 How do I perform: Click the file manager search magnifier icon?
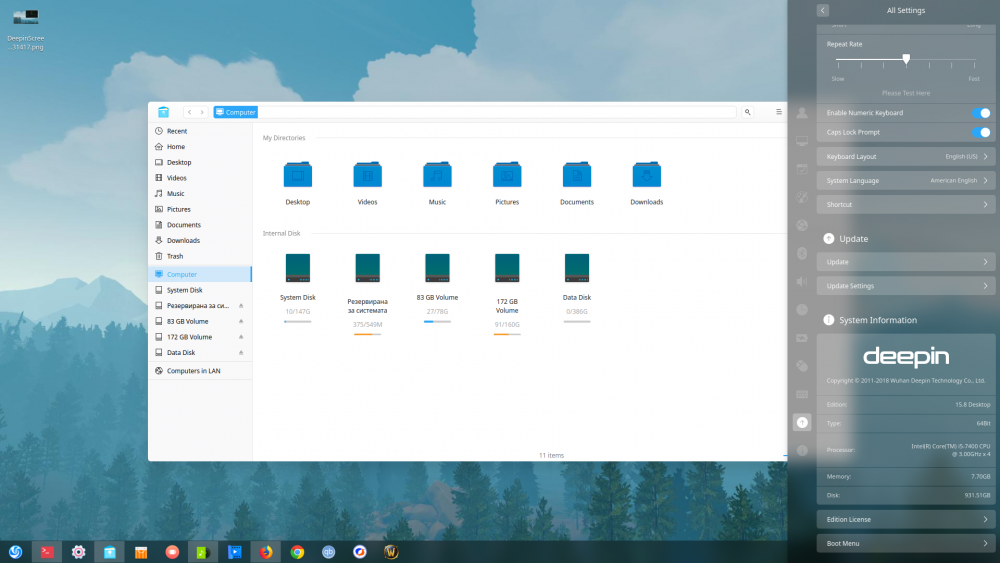747,112
